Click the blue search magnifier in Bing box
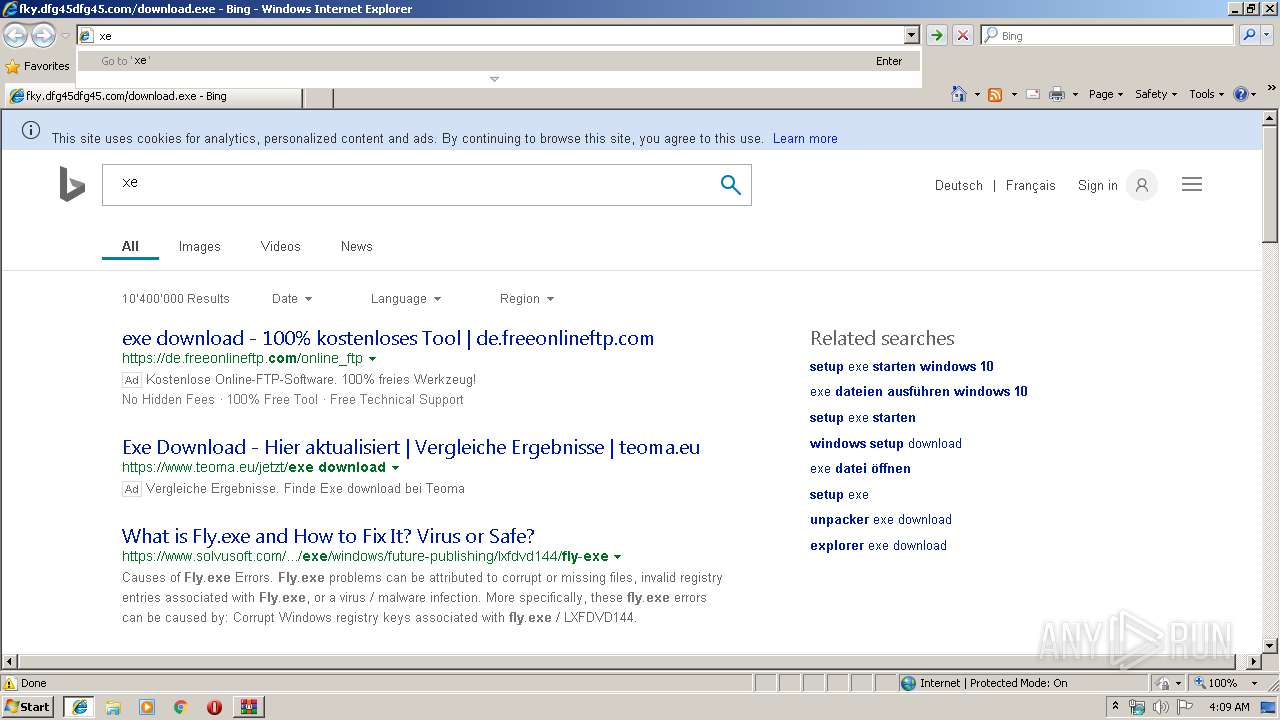Image resolution: width=1280 pixels, height=720 pixels. point(731,185)
